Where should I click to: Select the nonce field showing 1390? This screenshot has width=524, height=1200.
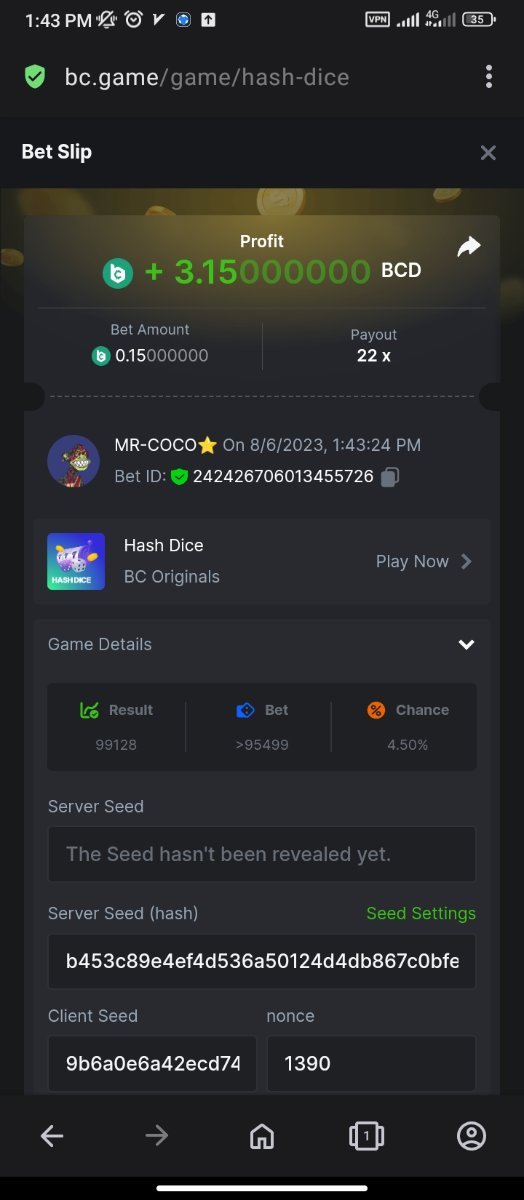point(371,1063)
